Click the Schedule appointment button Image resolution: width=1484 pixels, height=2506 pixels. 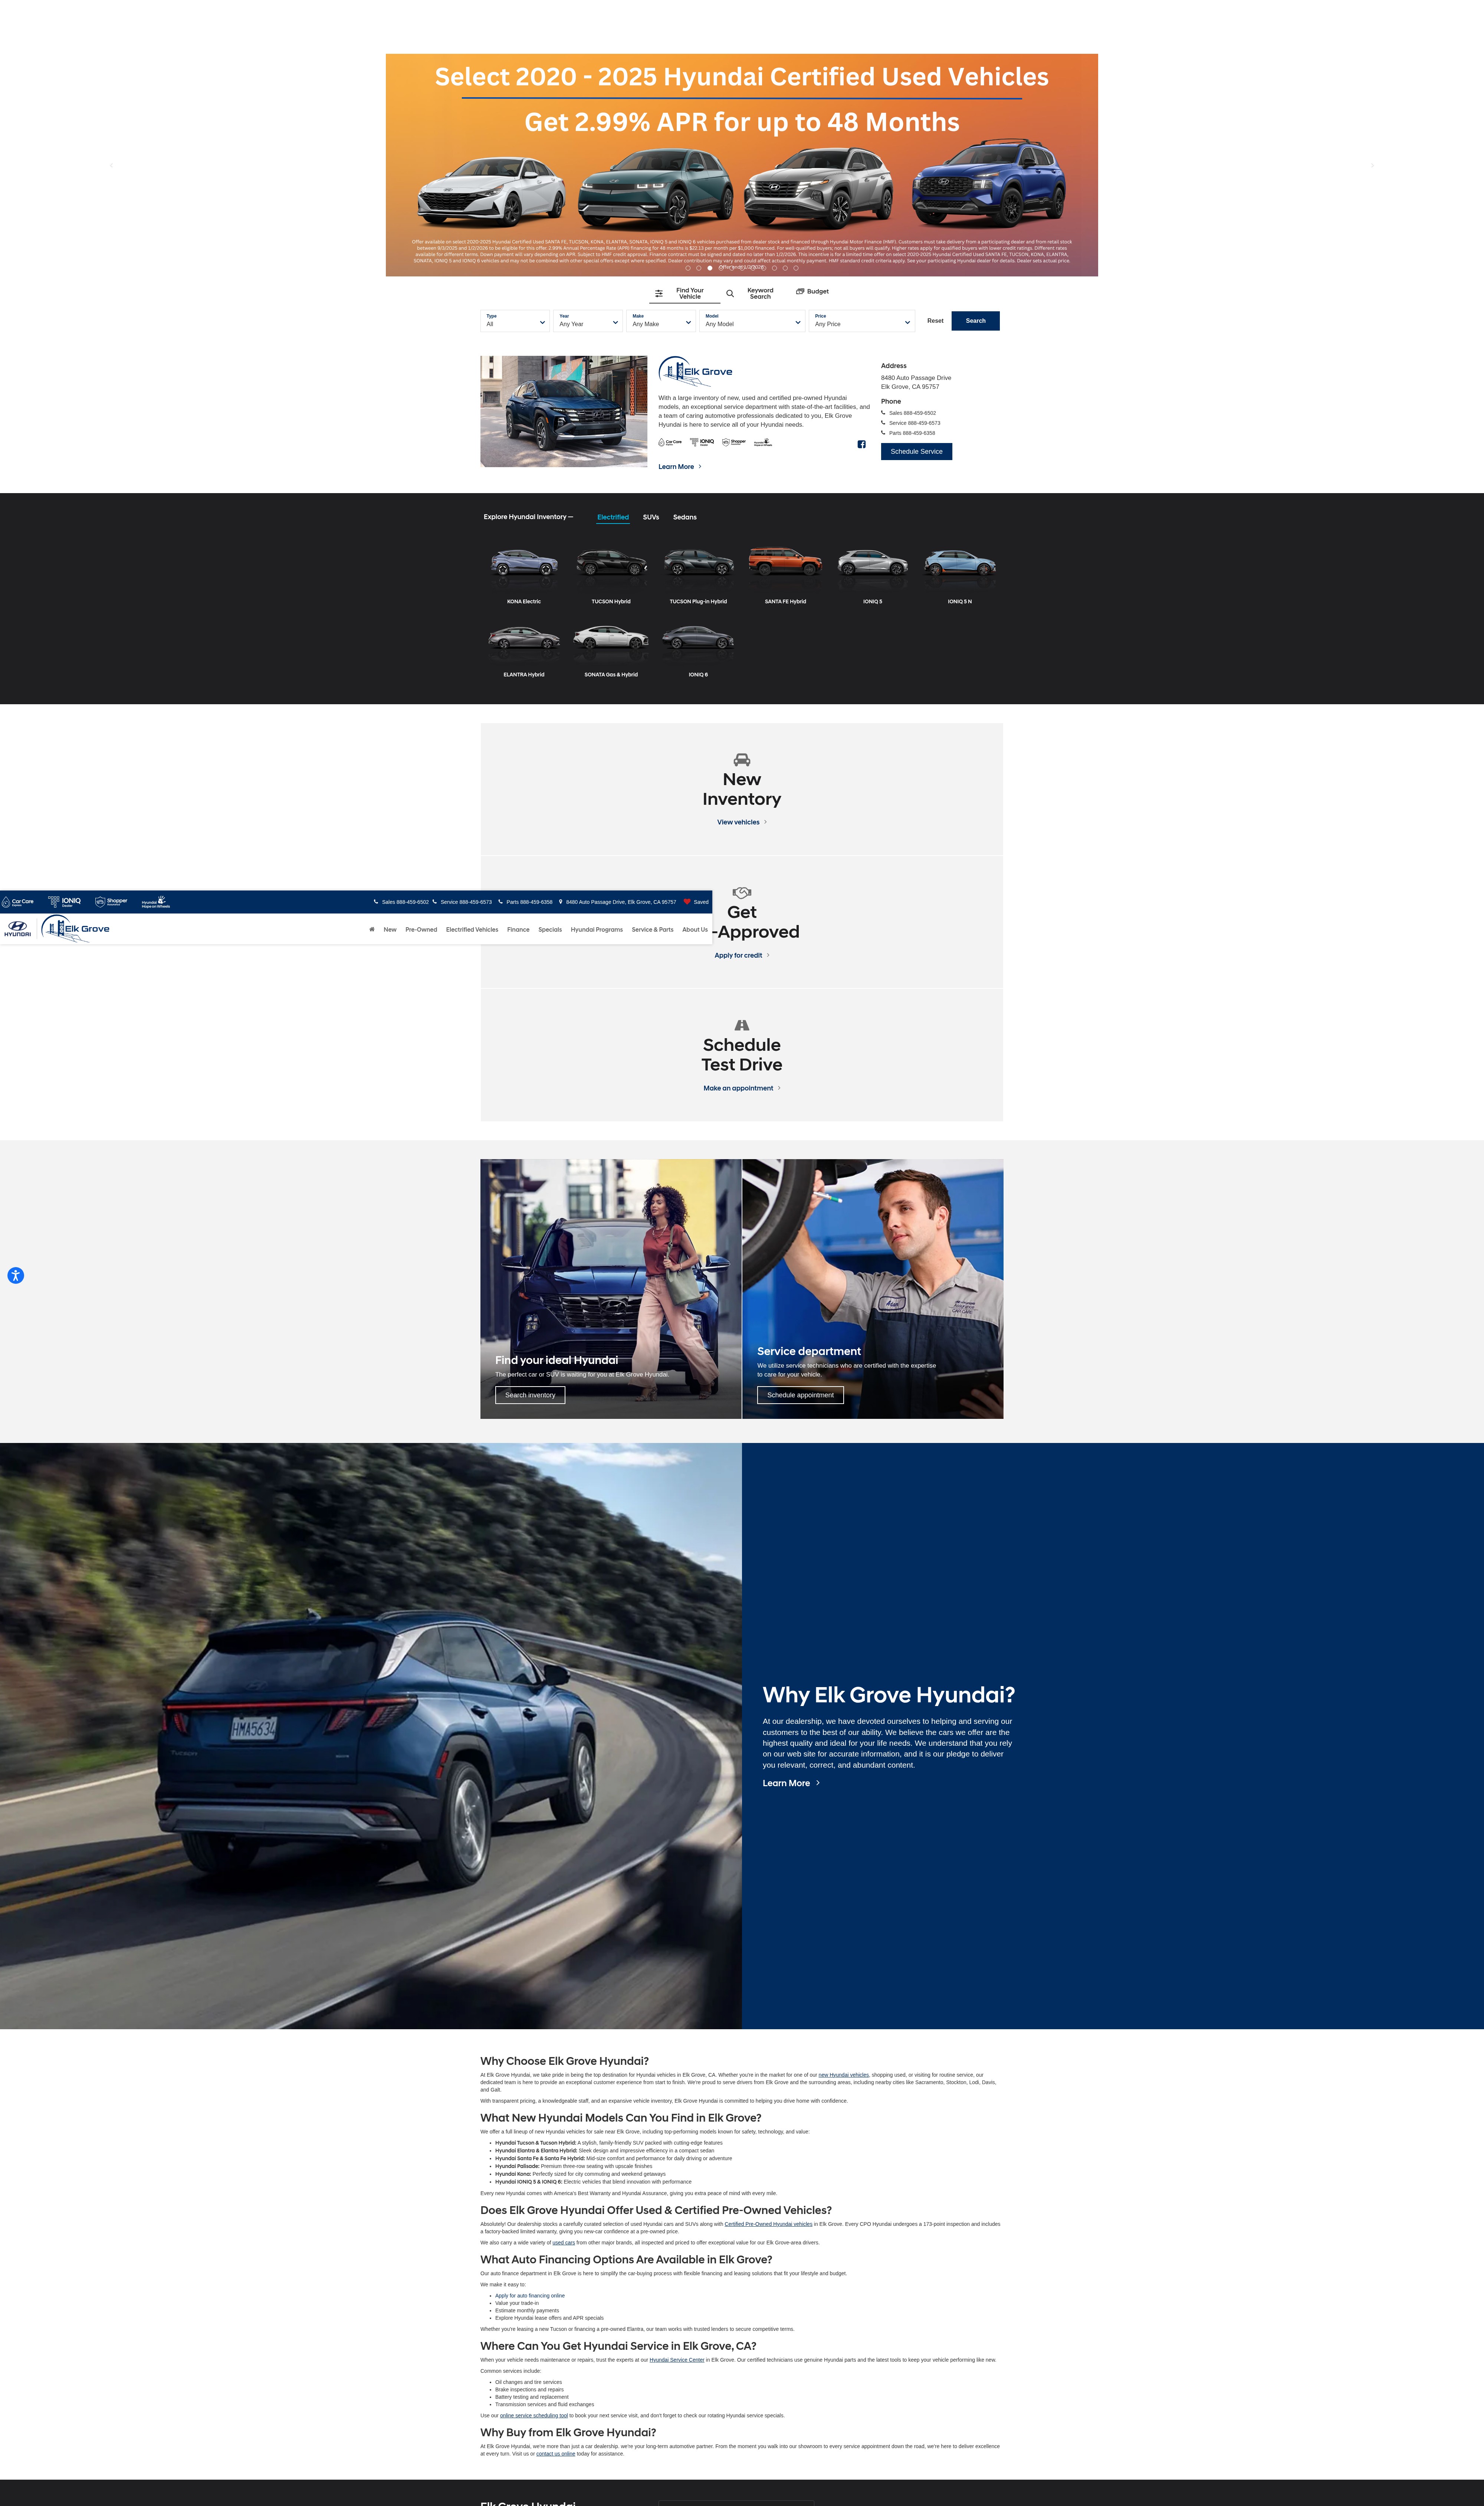(x=800, y=1395)
